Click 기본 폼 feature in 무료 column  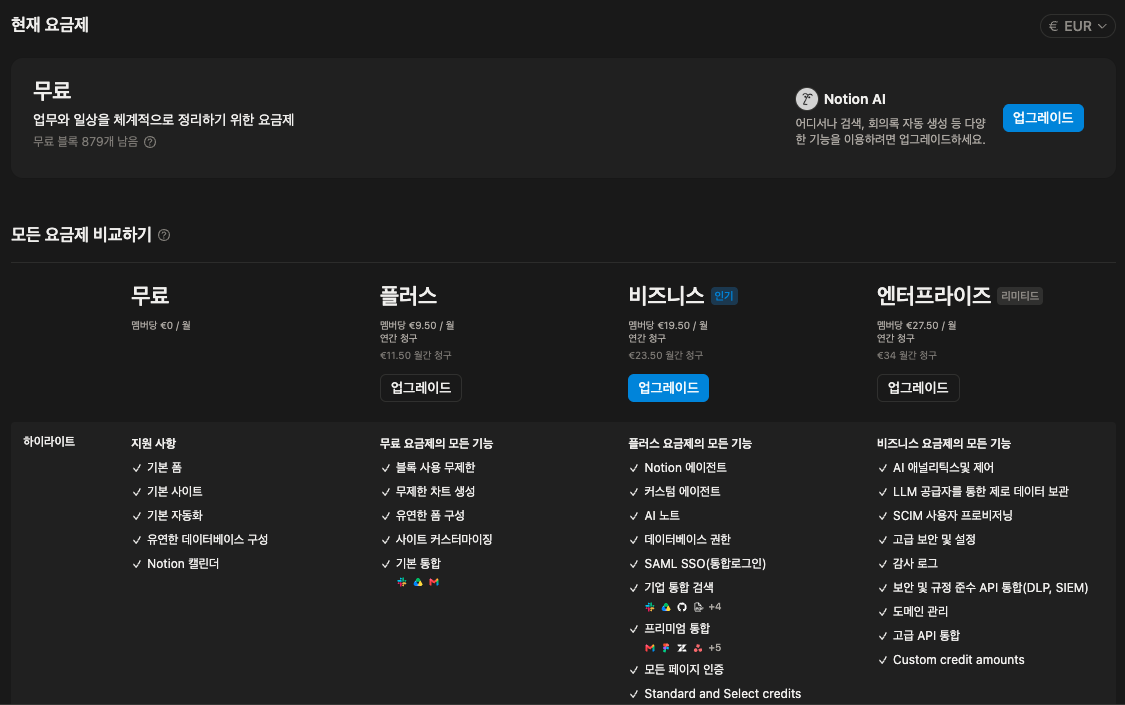pos(164,468)
